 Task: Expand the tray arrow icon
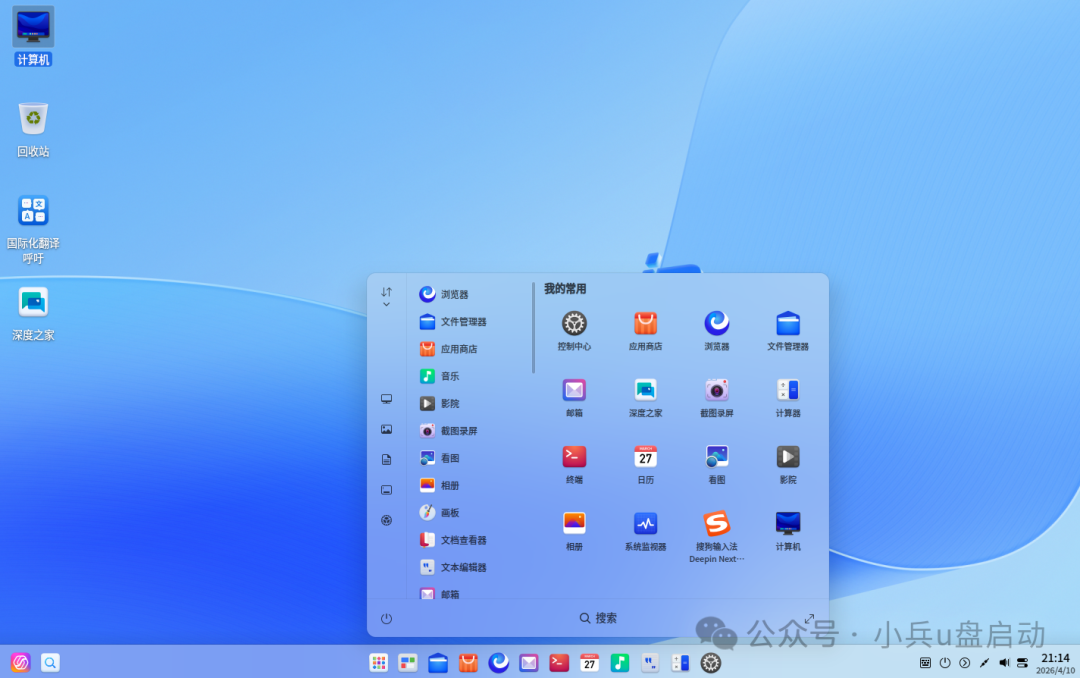click(x=964, y=663)
